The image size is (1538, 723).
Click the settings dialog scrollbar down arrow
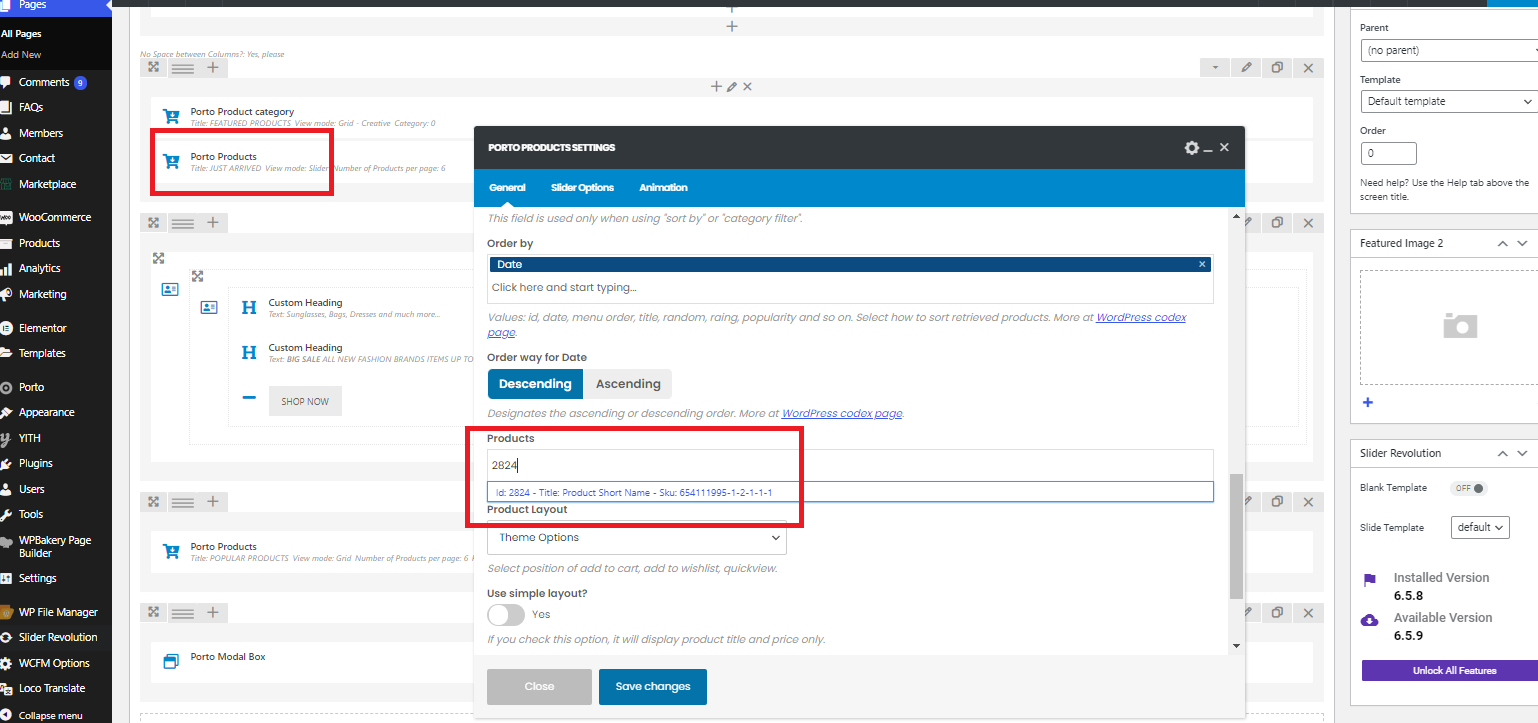(x=1237, y=646)
